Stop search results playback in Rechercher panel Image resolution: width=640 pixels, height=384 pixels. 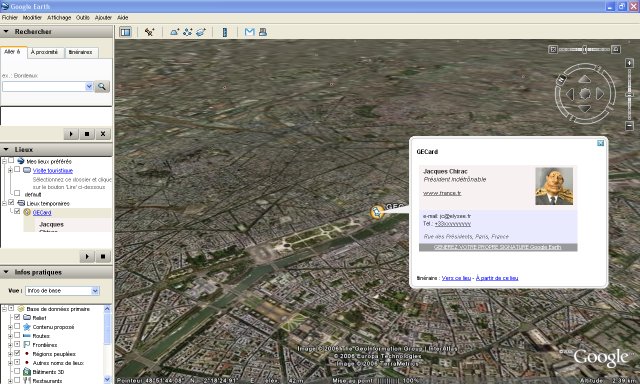87,134
